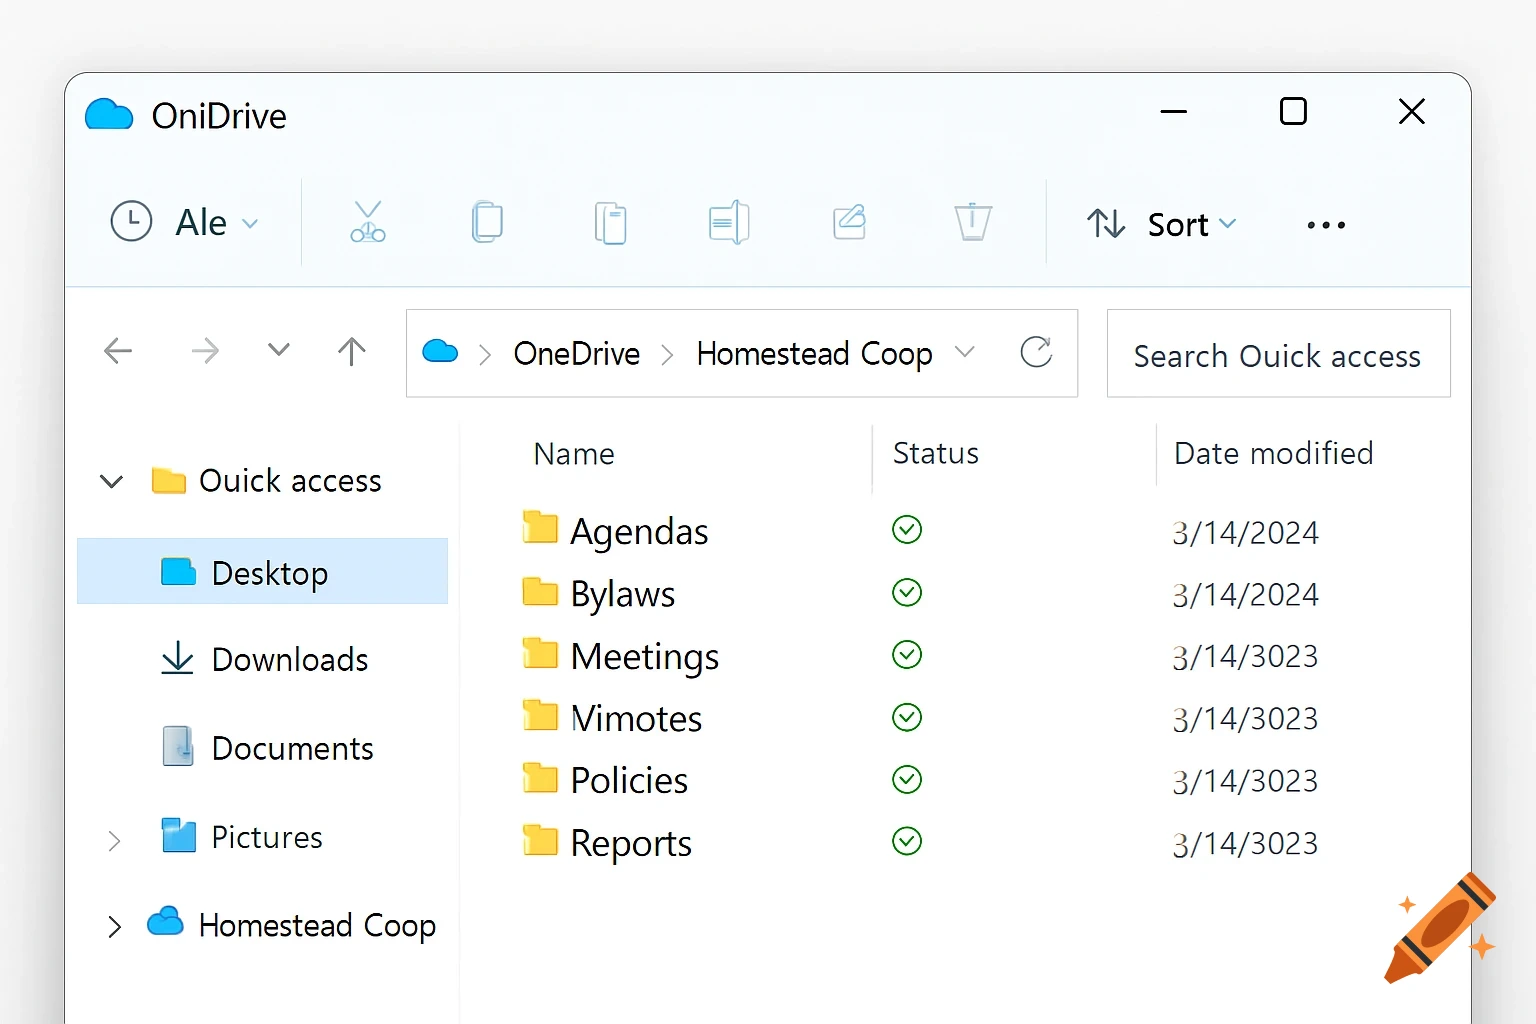1536x1024 pixels.
Task: Click chevron after OneDrive breadcrumb
Action: [x=668, y=355]
